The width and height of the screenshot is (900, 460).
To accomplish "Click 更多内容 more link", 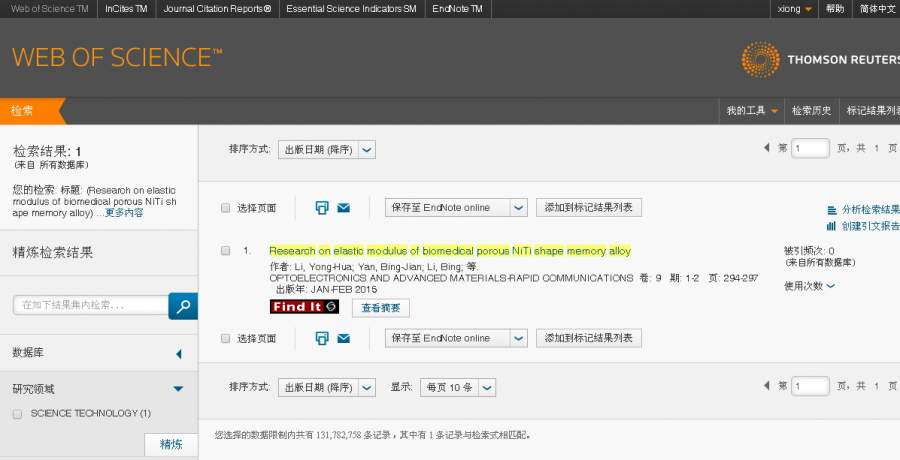I will point(124,213).
